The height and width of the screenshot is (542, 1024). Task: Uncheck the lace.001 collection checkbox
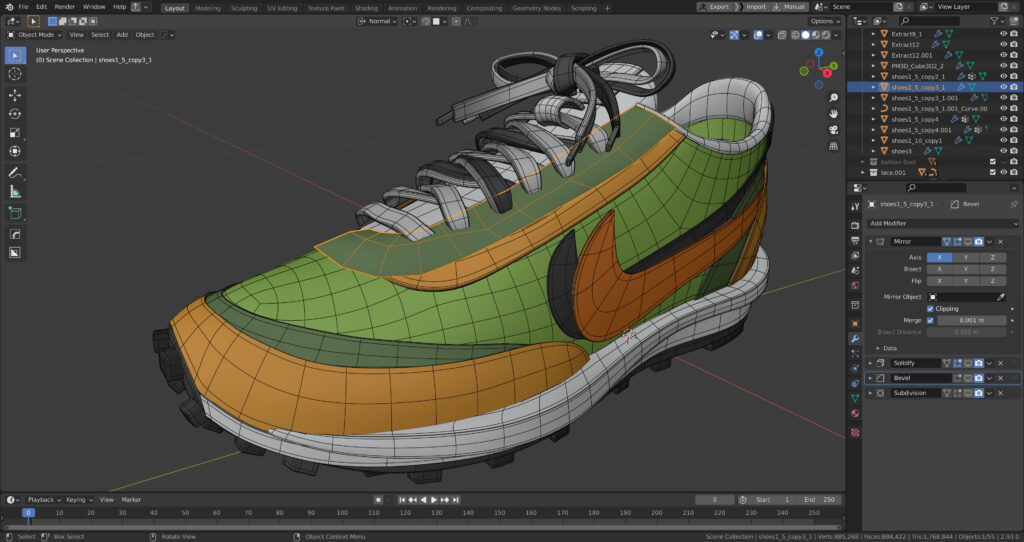click(x=993, y=172)
